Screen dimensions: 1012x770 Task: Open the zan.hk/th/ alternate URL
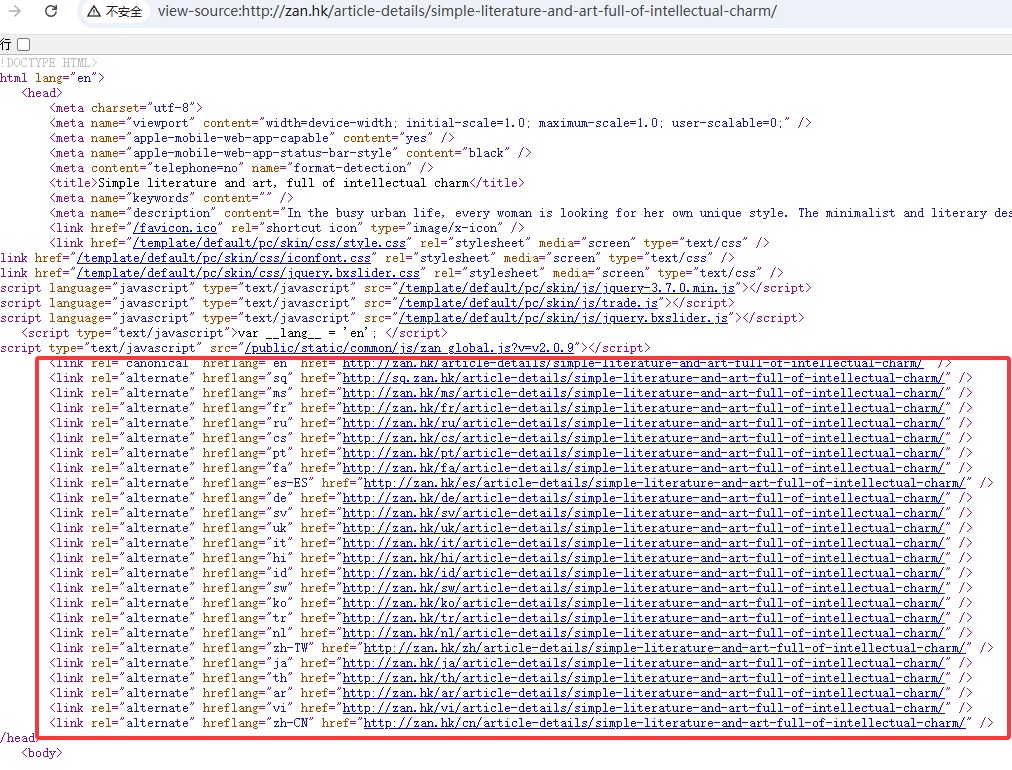click(x=643, y=678)
